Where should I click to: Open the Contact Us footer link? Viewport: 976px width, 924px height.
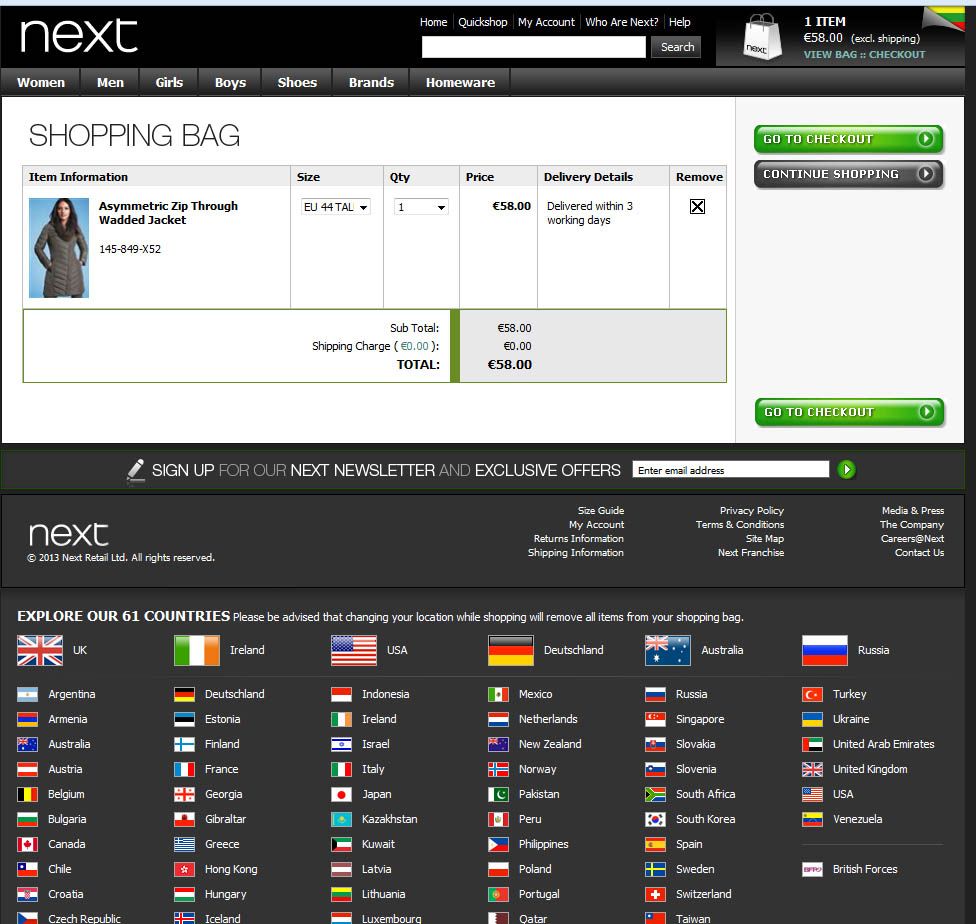point(919,552)
